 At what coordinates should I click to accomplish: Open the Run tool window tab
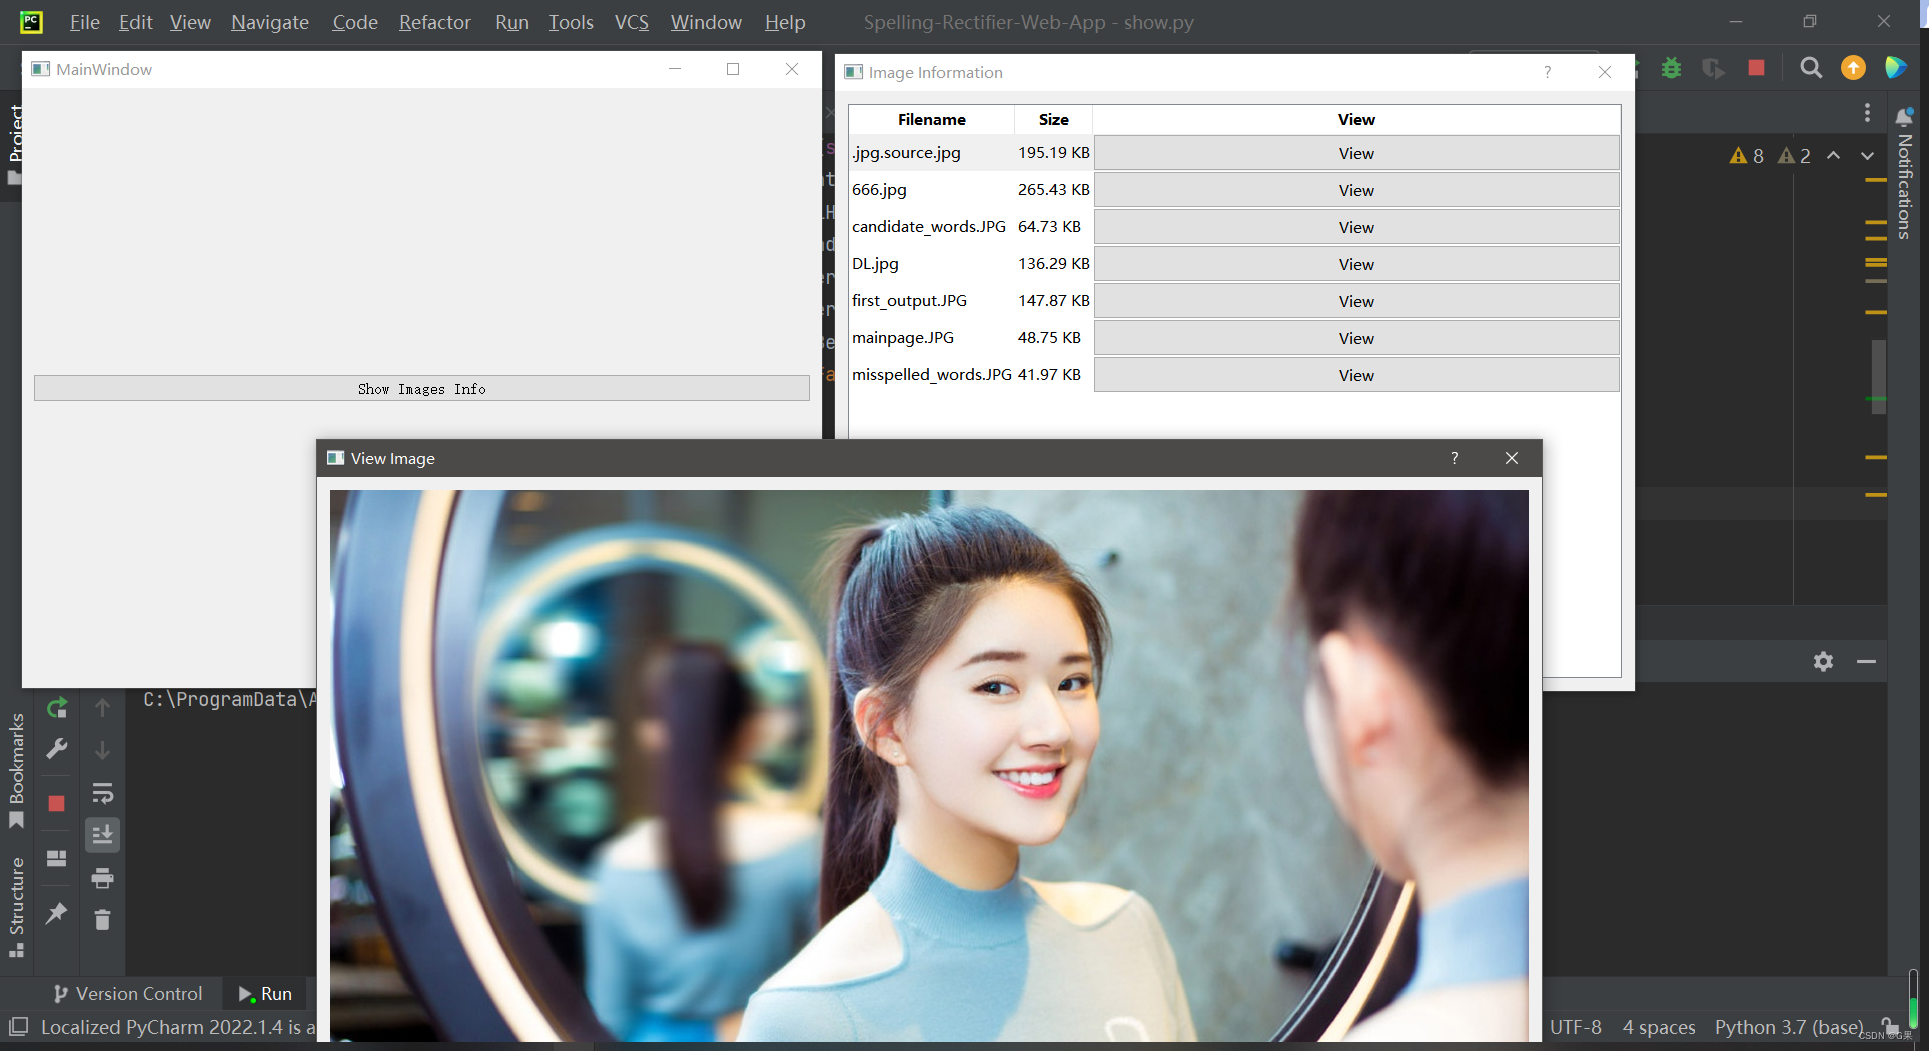pos(265,994)
